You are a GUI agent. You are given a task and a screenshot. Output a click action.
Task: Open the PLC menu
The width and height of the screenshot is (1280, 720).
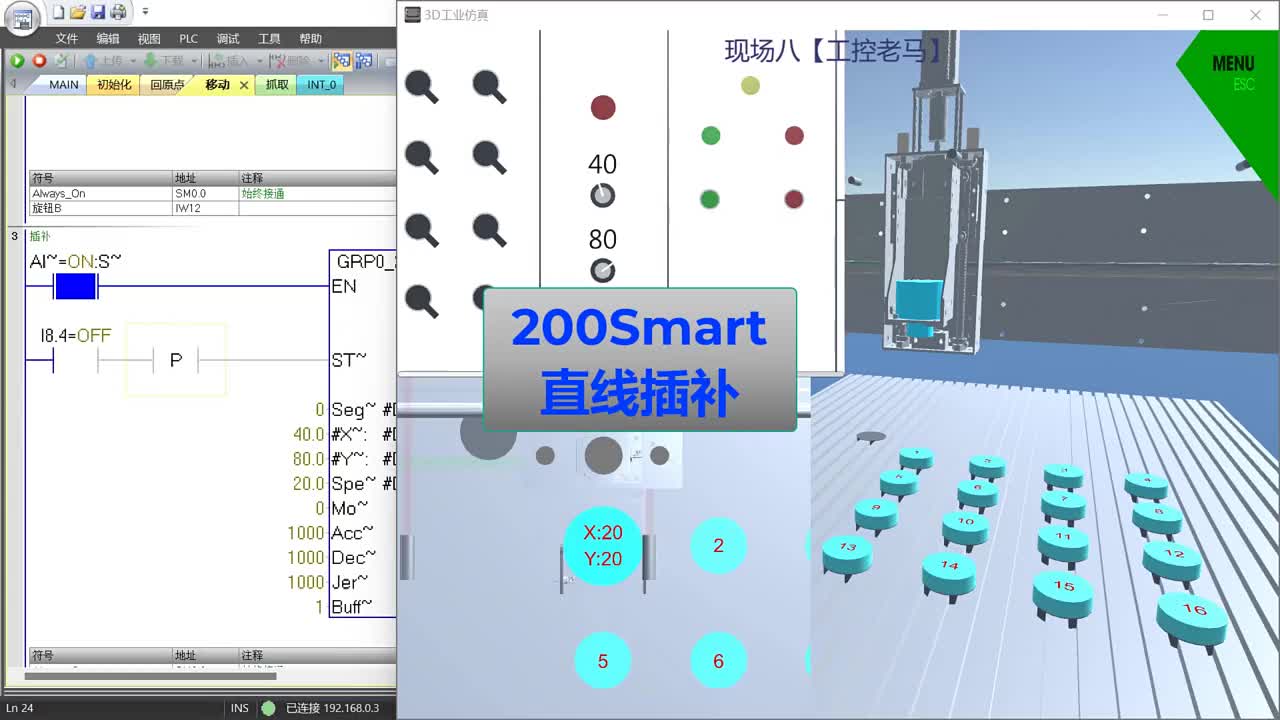click(188, 38)
